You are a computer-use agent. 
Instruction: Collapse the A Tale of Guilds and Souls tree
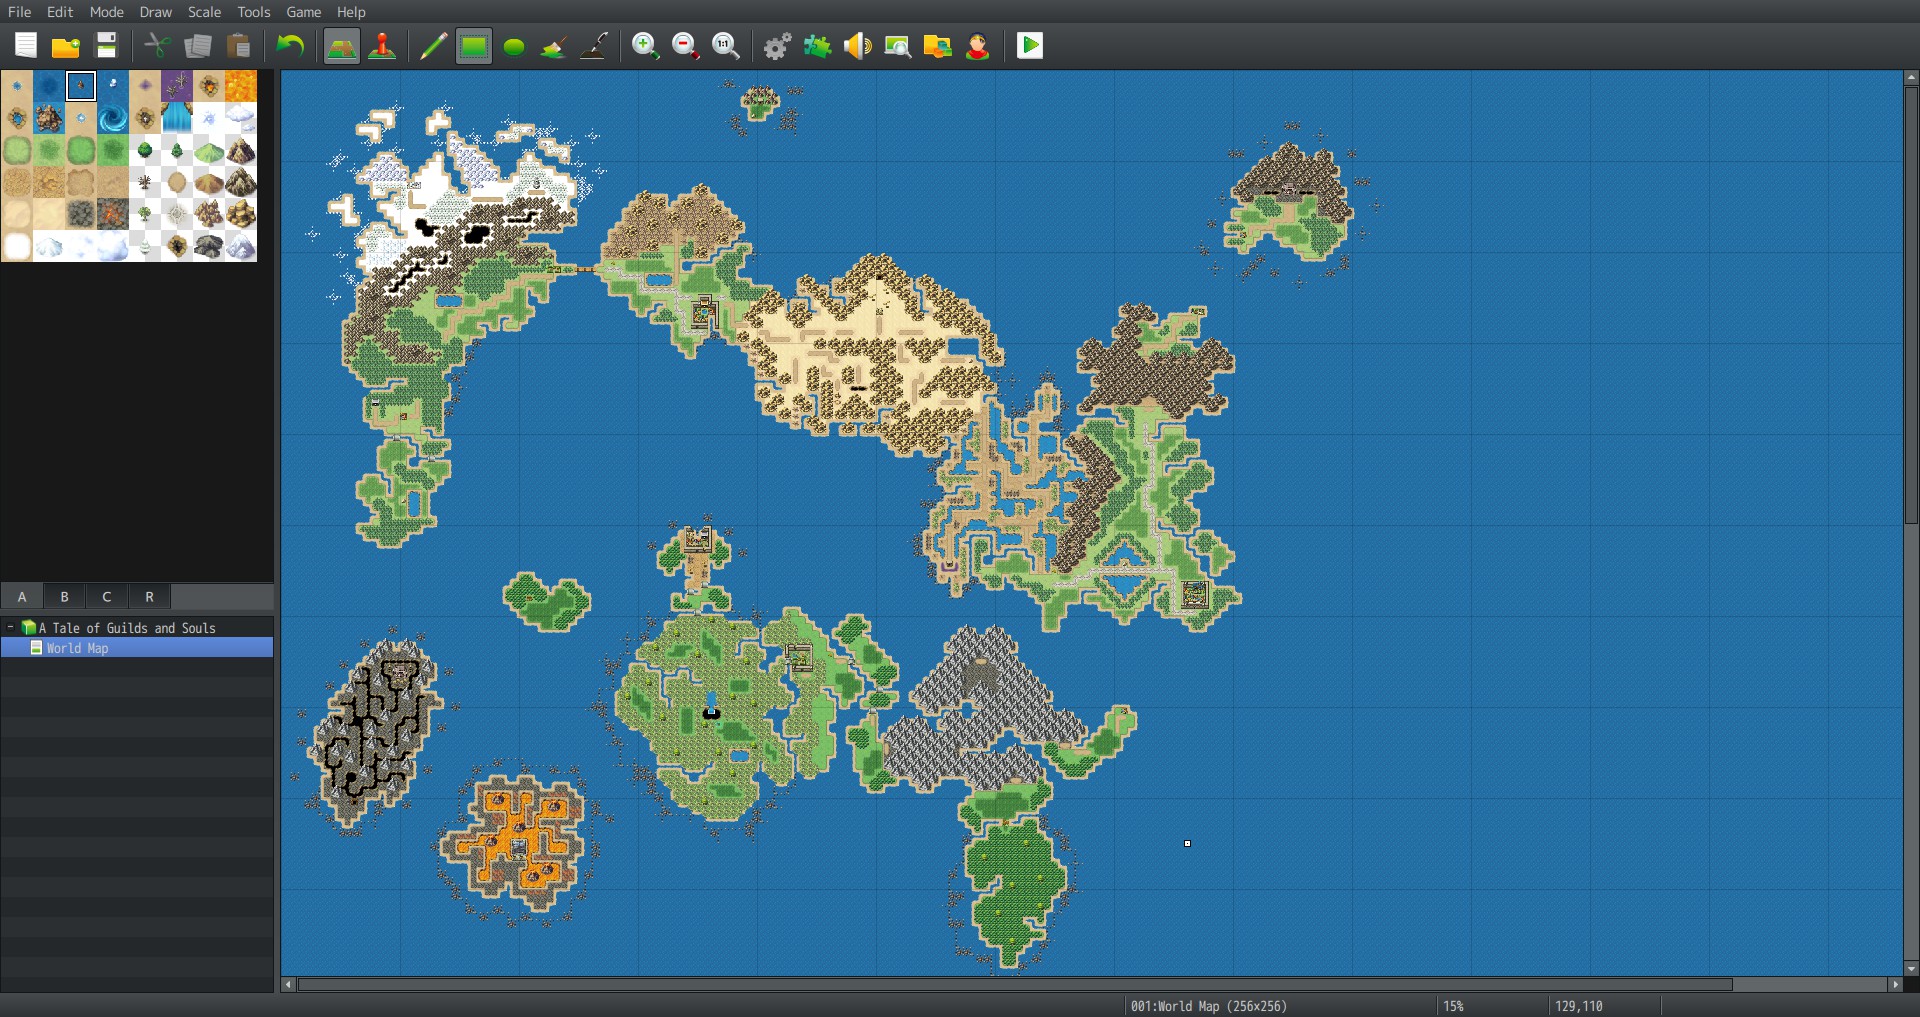(x=11, y=628)
